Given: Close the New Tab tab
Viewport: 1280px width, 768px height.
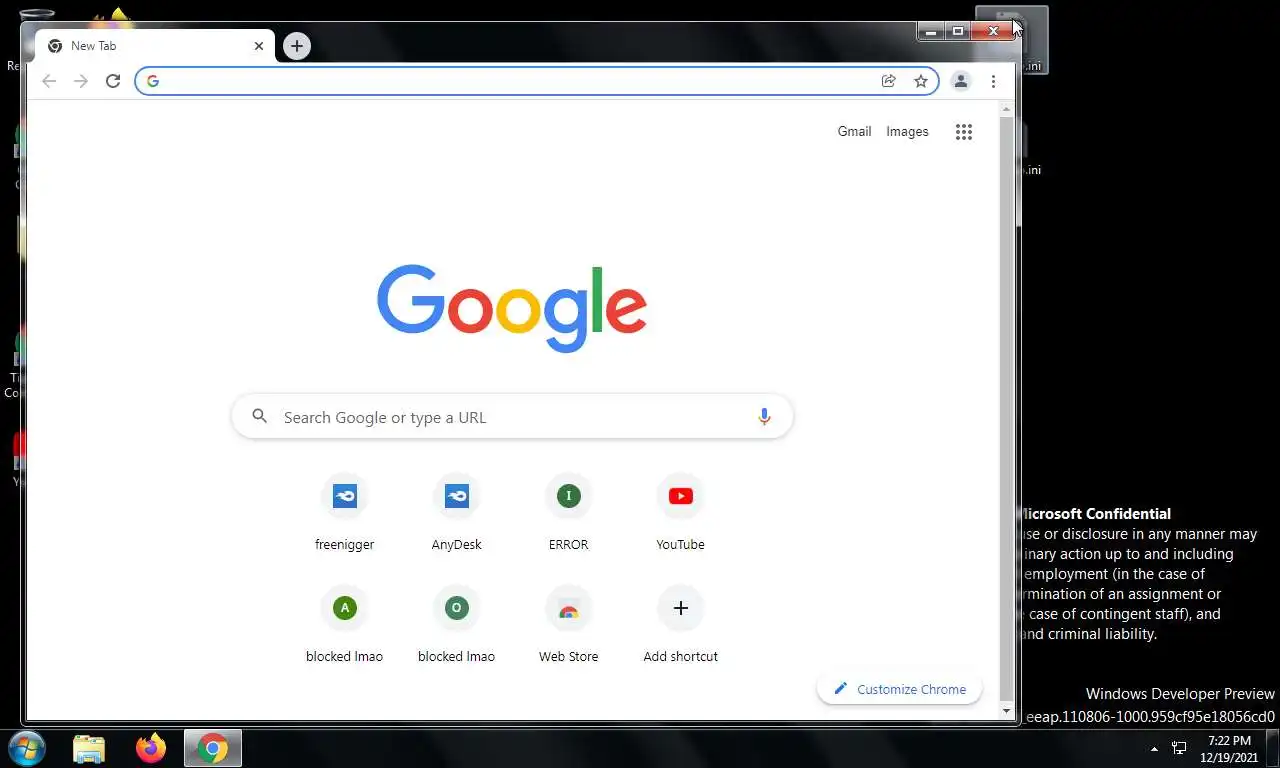Looking at the screenshot, I should [259, 46].
